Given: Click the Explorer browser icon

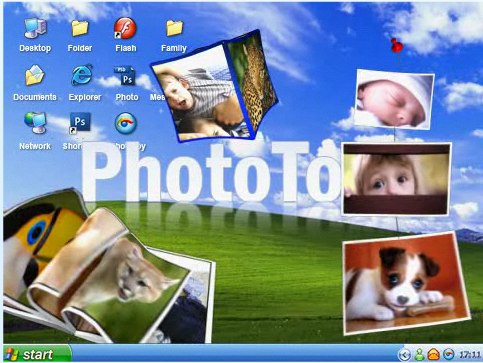Looking at the screenshot, I should pyautogui.click(x=82, y=75).
